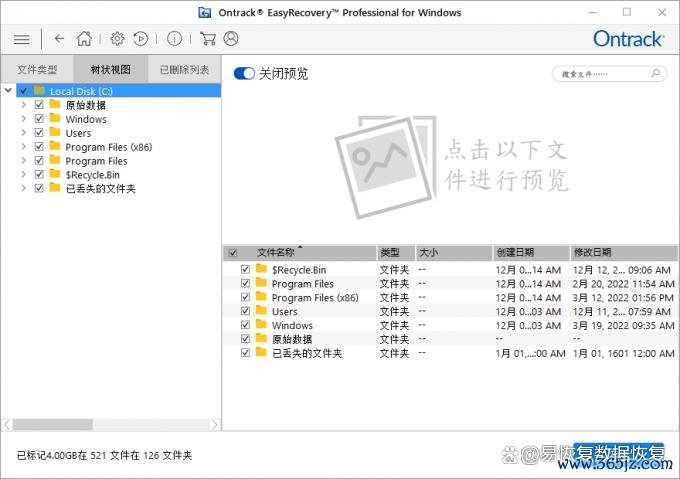Click Program Files folder icon in file list
Image resolution: width=680 pixels, height=479 pixels.
point(261,283)
